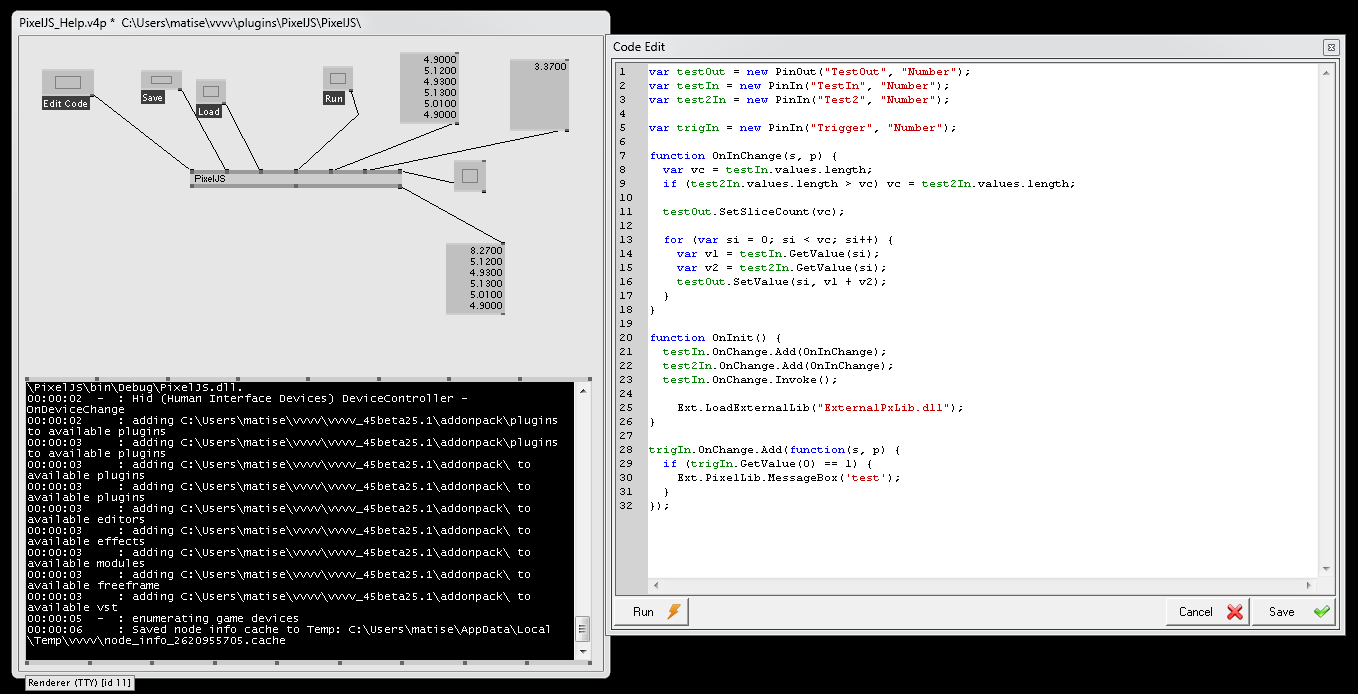Toggle the Load IOBox in the patch
This screenshot has width=1358, height=694.
tap(210, 92)
